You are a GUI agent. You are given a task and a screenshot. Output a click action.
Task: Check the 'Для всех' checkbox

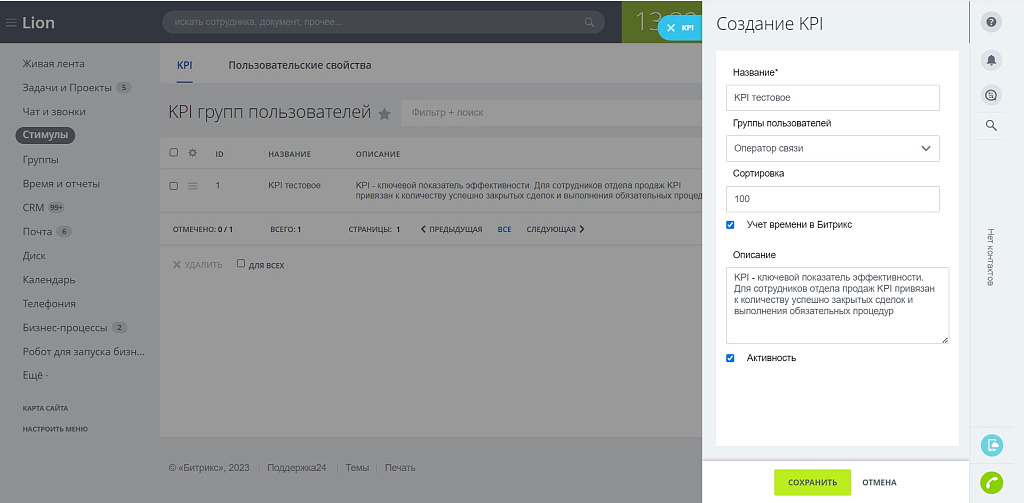pyautogui.click(x=241, y=265)
